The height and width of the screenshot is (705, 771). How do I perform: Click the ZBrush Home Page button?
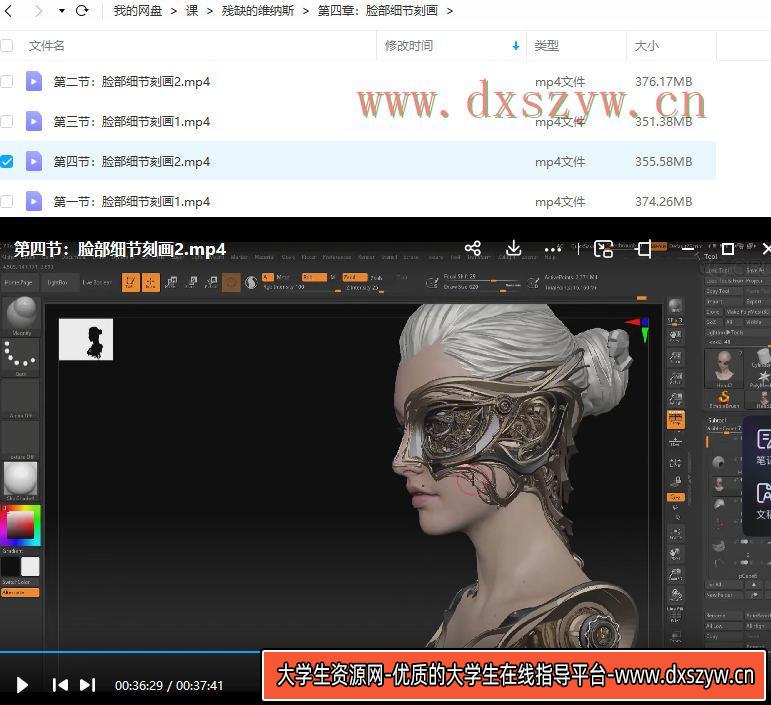click(19, 283)
